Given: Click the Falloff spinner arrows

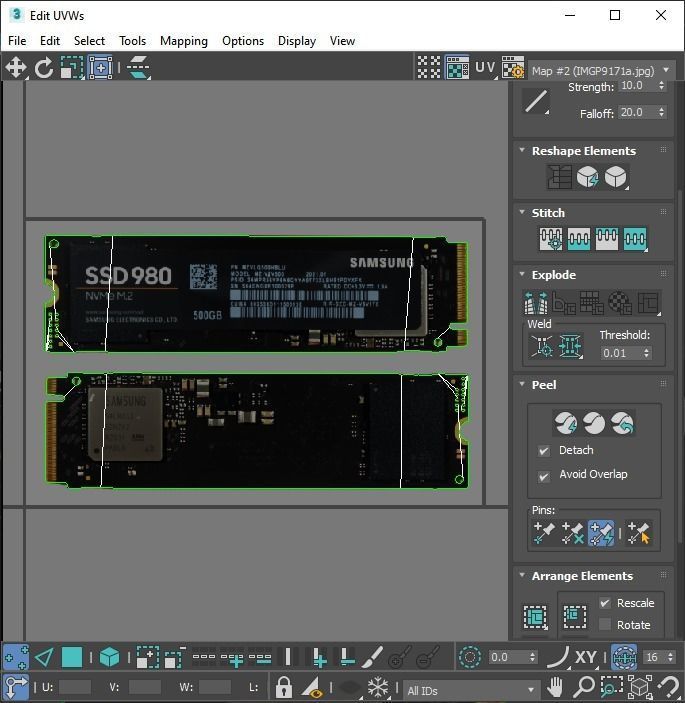Looking at the screenshot, I should coord(661,112).
